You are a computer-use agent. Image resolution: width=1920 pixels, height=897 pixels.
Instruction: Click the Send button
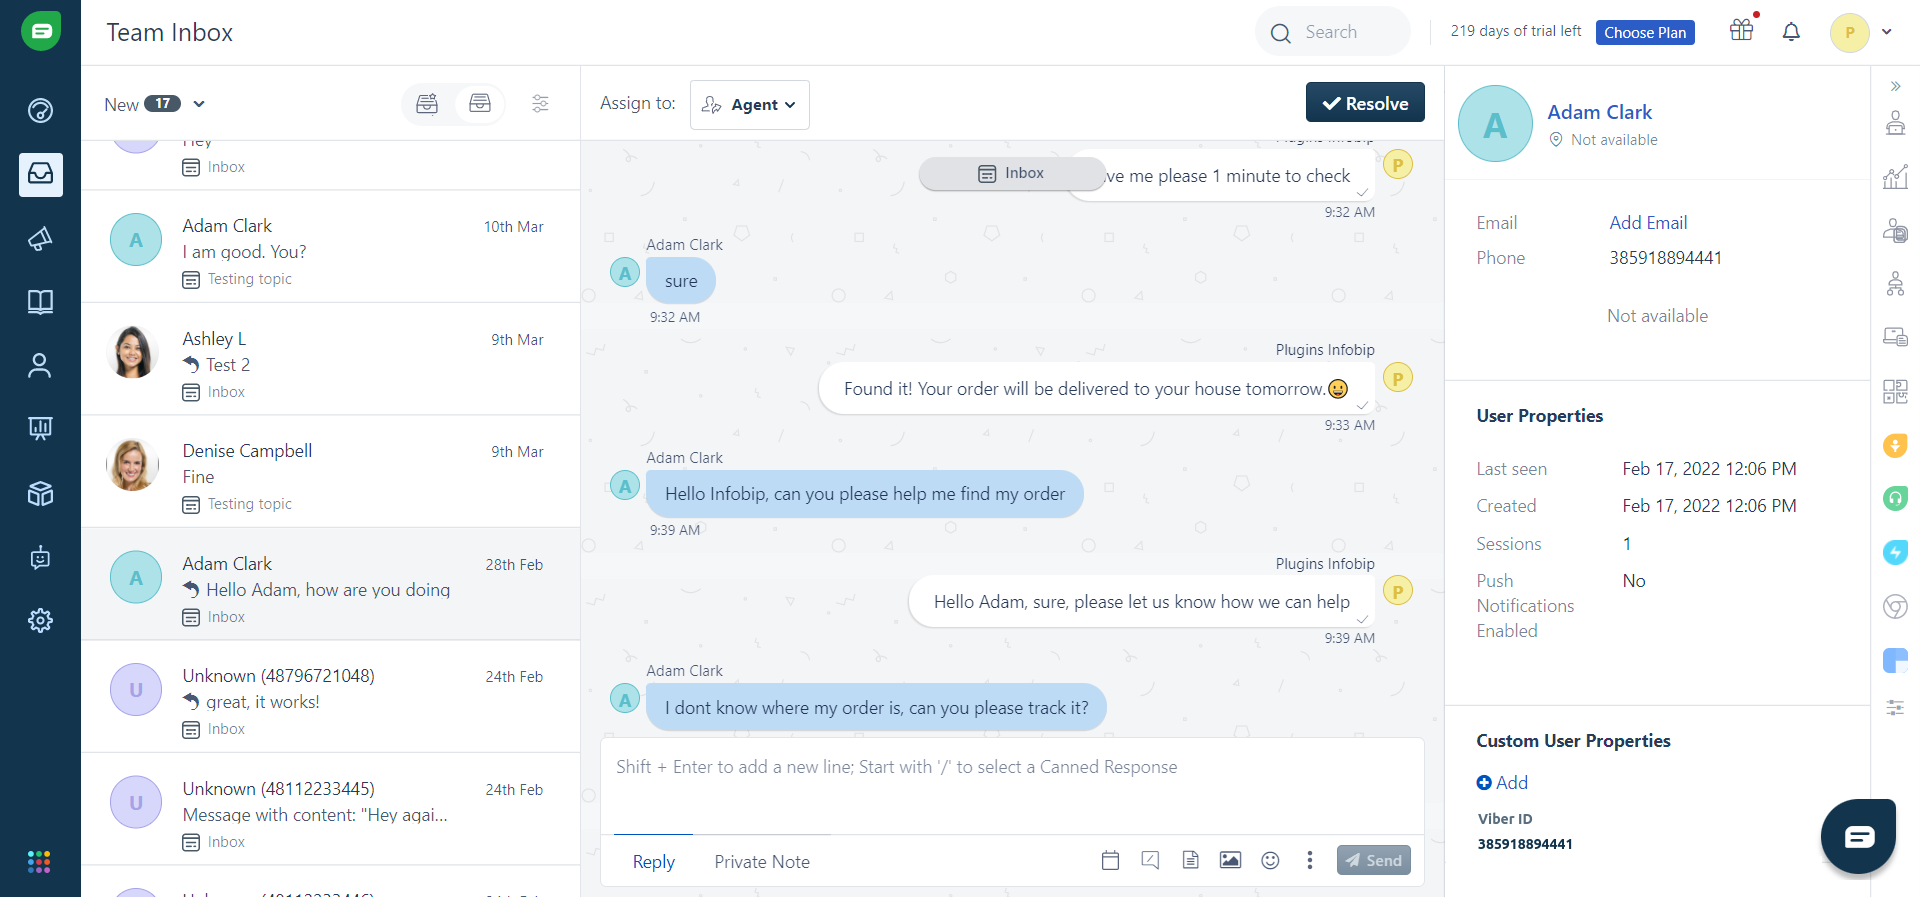(1374, 860)
